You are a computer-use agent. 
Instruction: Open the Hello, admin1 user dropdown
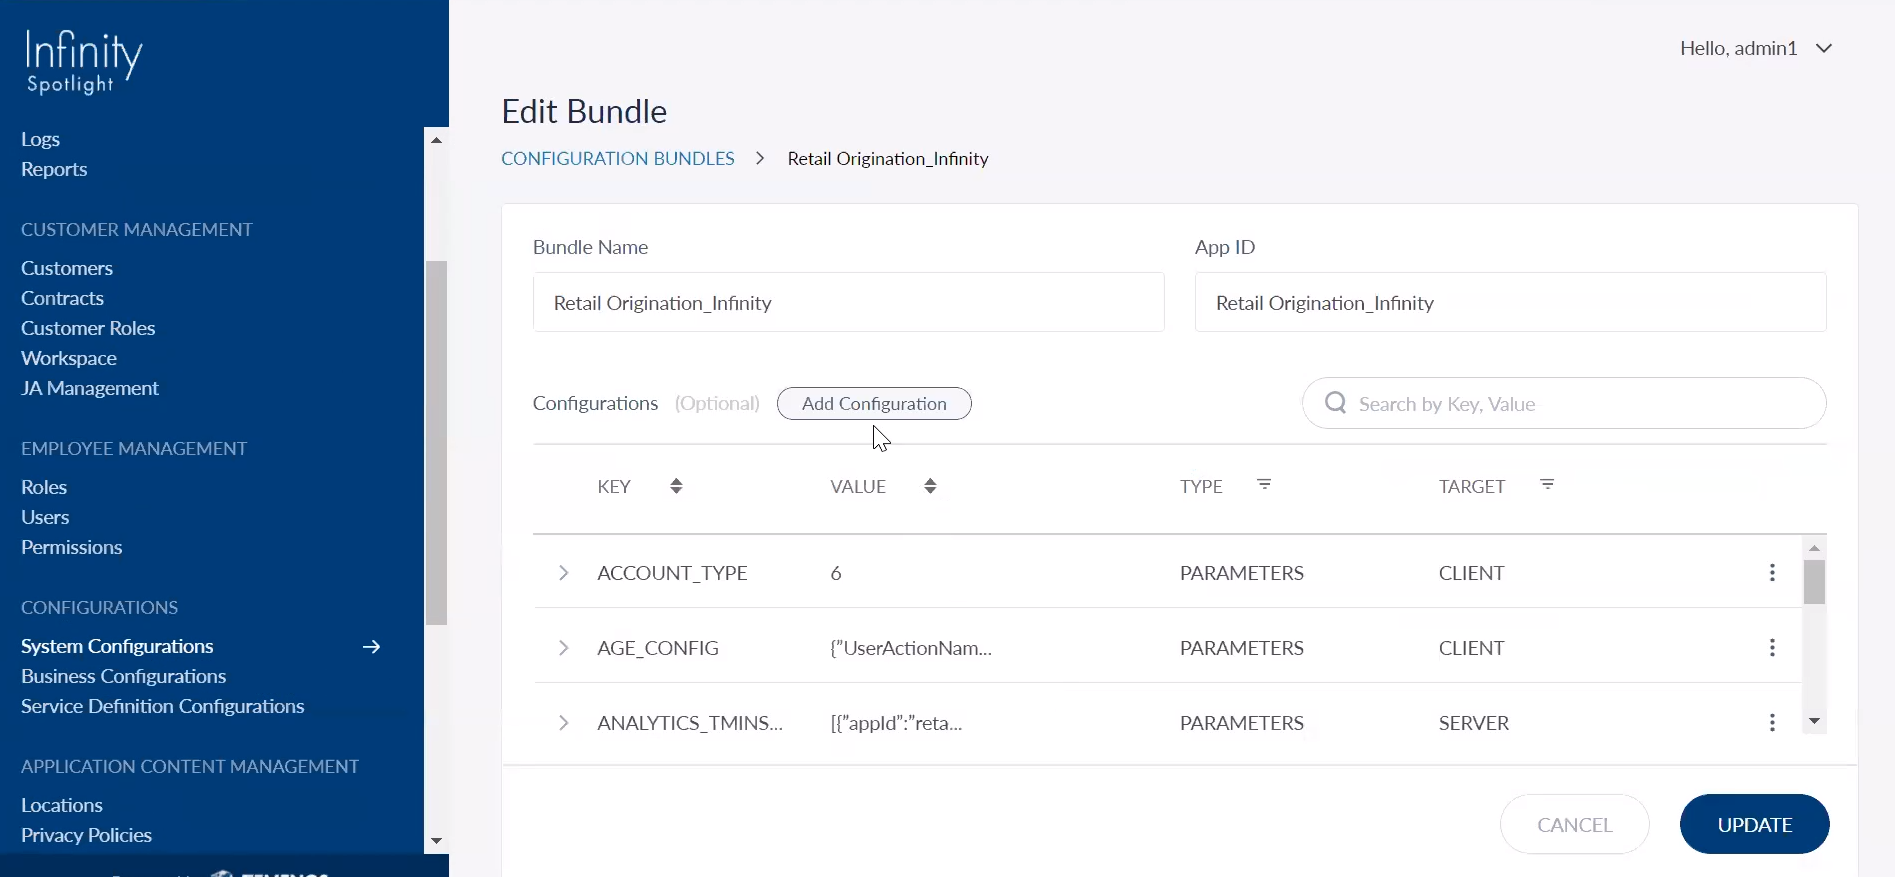tap(1755, 48)
